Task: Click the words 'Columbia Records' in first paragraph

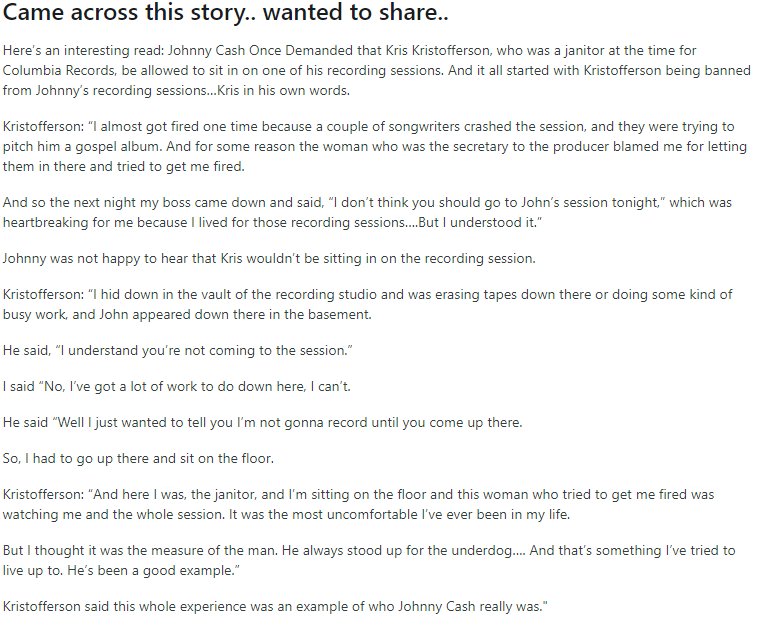Action: tap(59, 70)
